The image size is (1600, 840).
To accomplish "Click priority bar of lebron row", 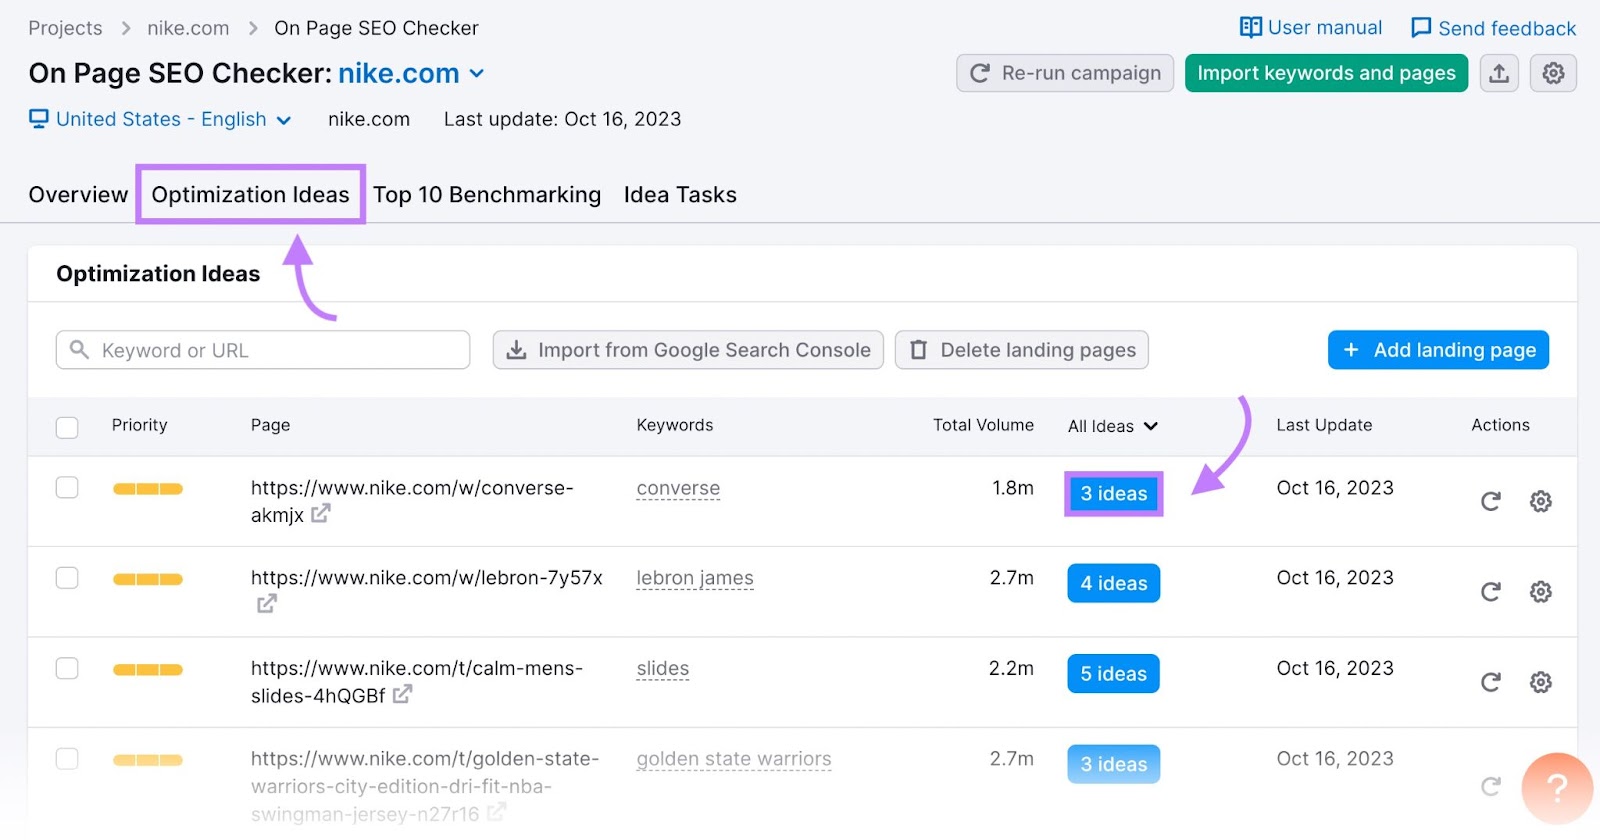I will tap(148, 579).
